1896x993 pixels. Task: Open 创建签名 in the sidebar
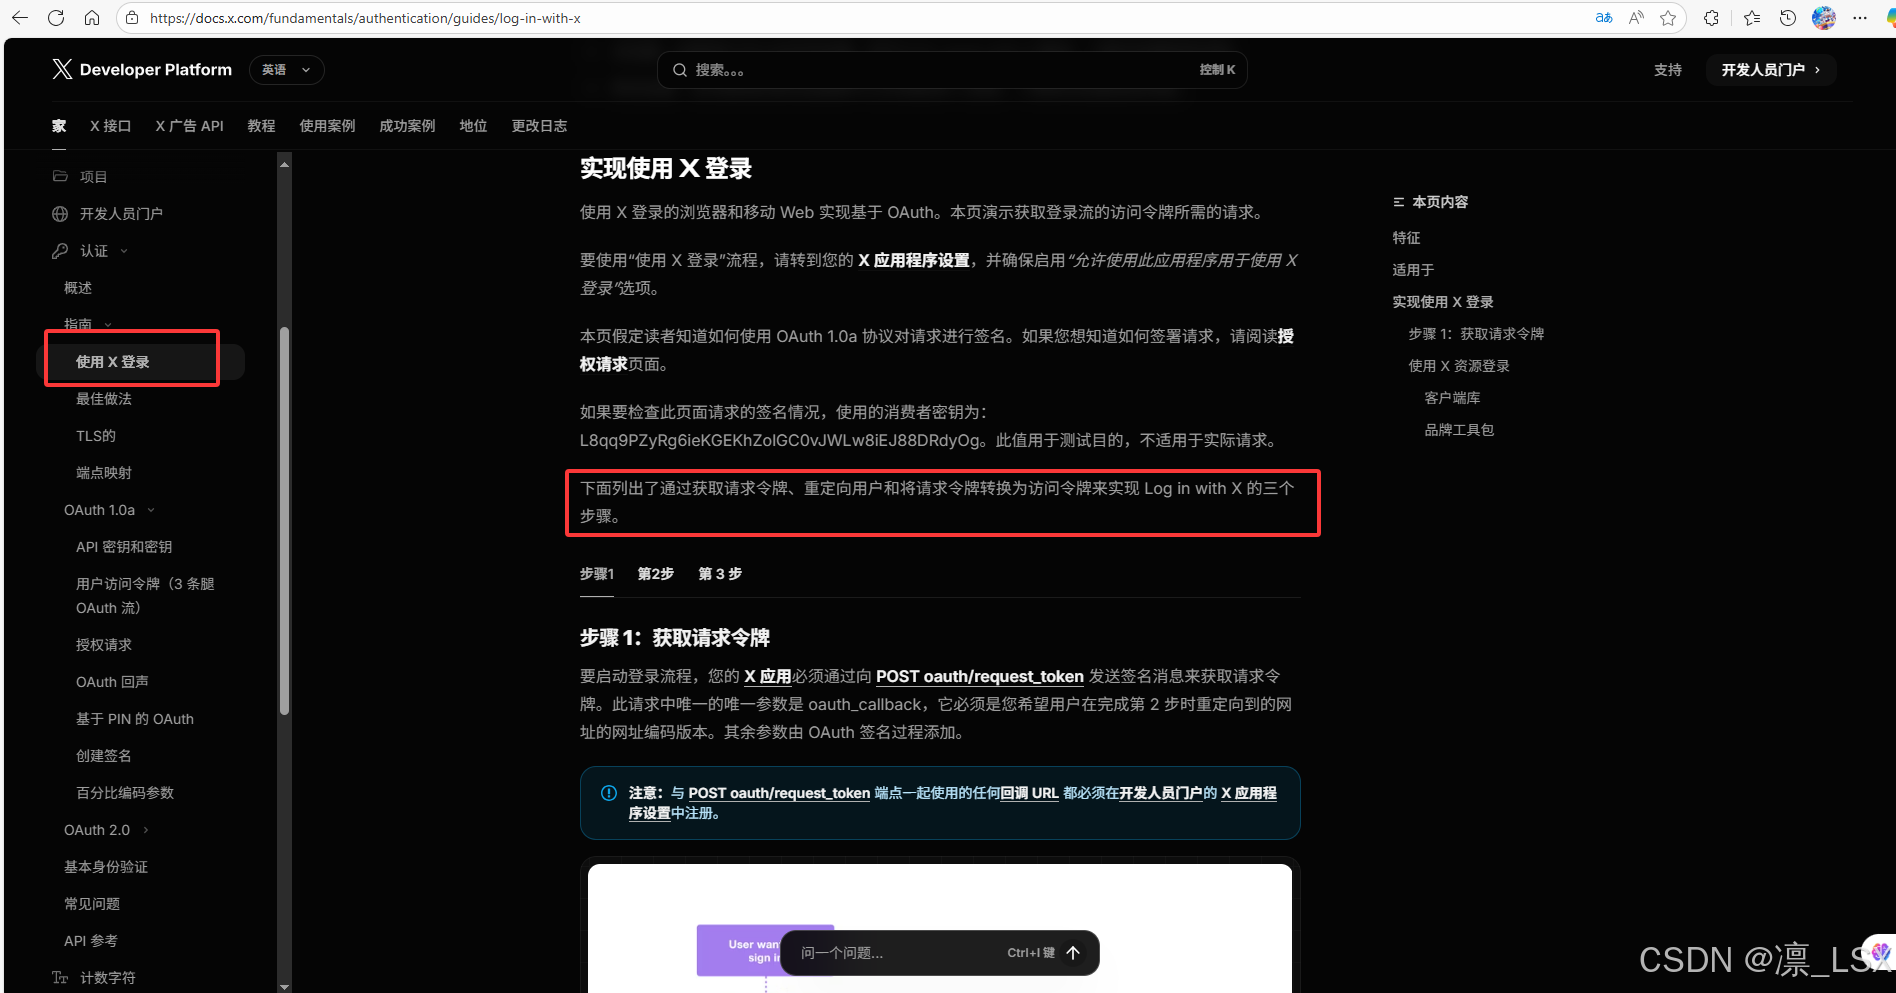tap(104, 756)
